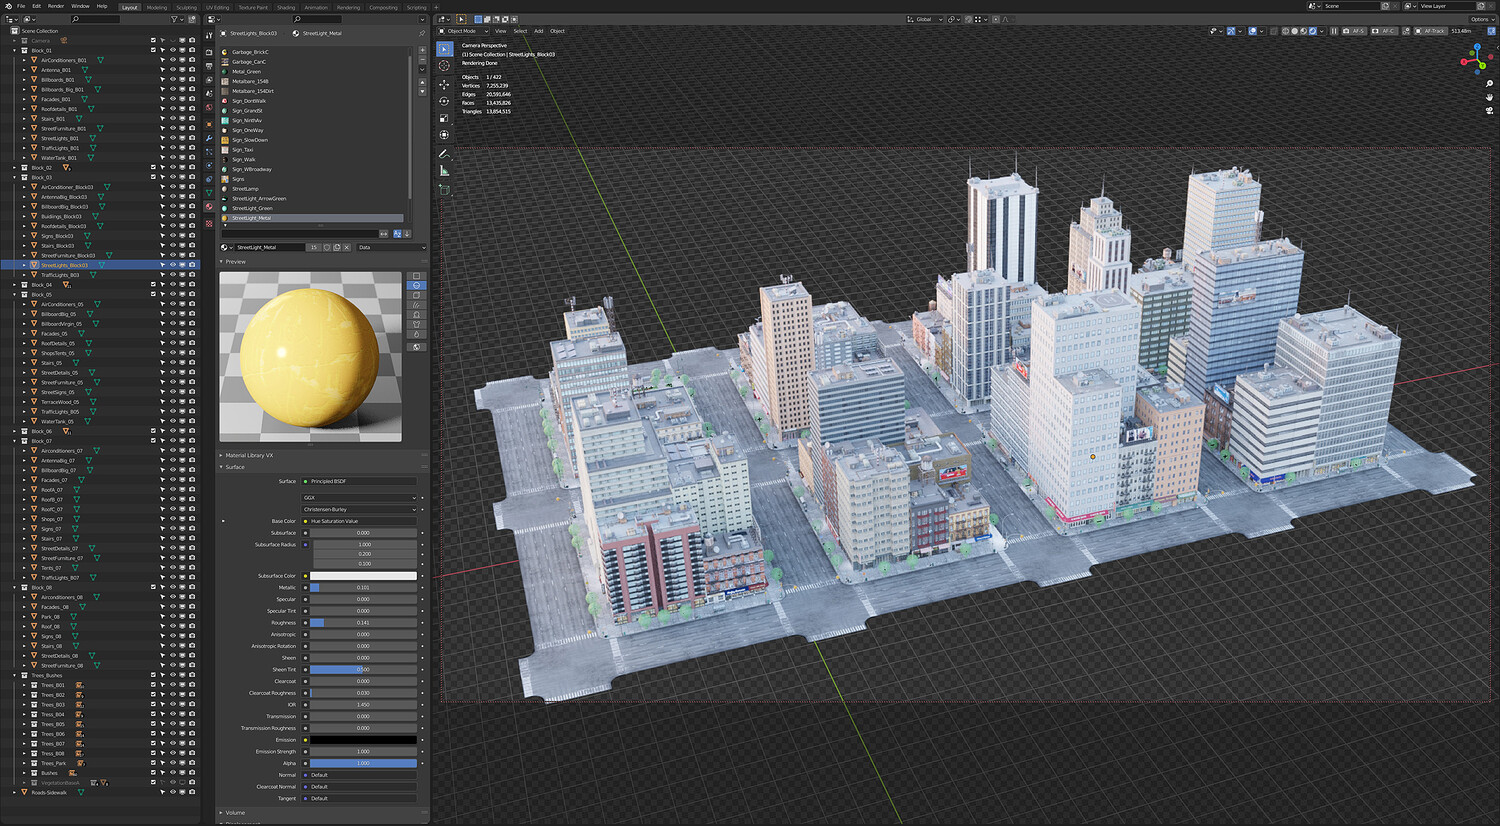Screen dimensions: 1500x826
Task: Uncheck Block_01 collection exclude checkbox
Action: tap(153, 50)
